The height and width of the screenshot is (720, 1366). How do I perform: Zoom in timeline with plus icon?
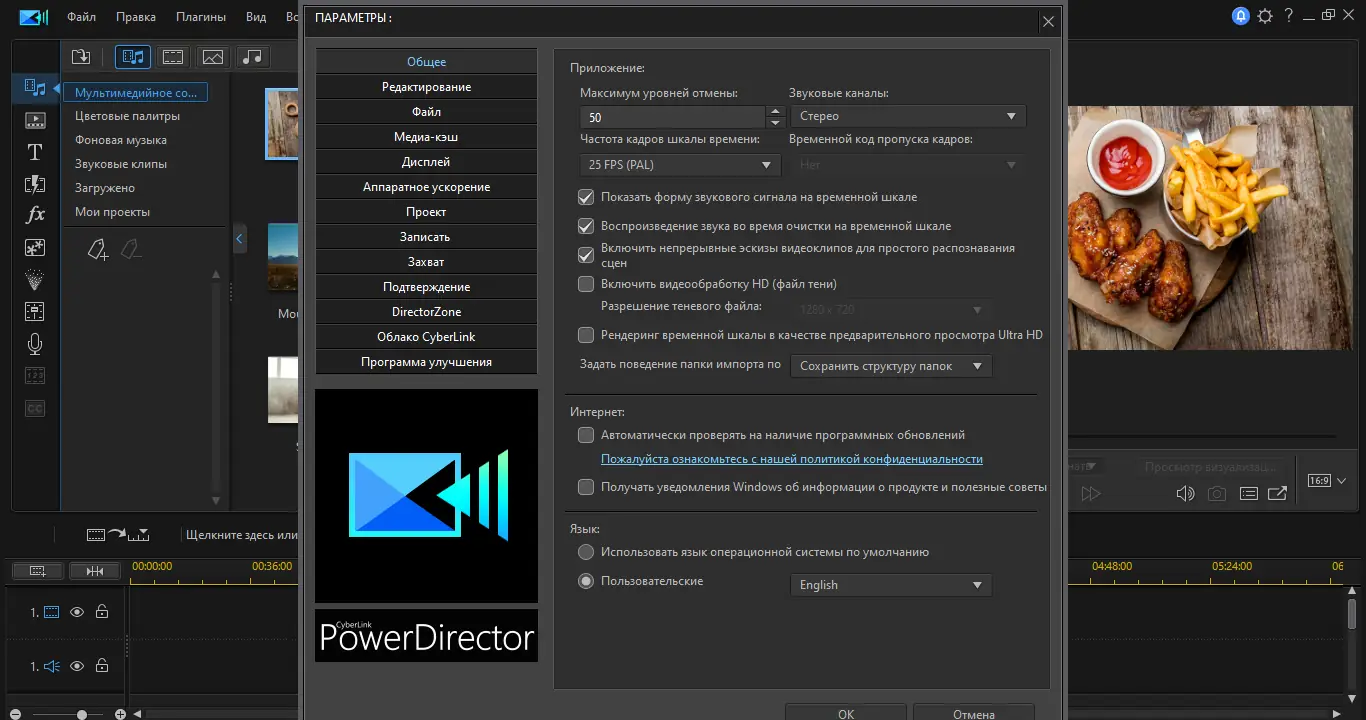coord(120,714)
